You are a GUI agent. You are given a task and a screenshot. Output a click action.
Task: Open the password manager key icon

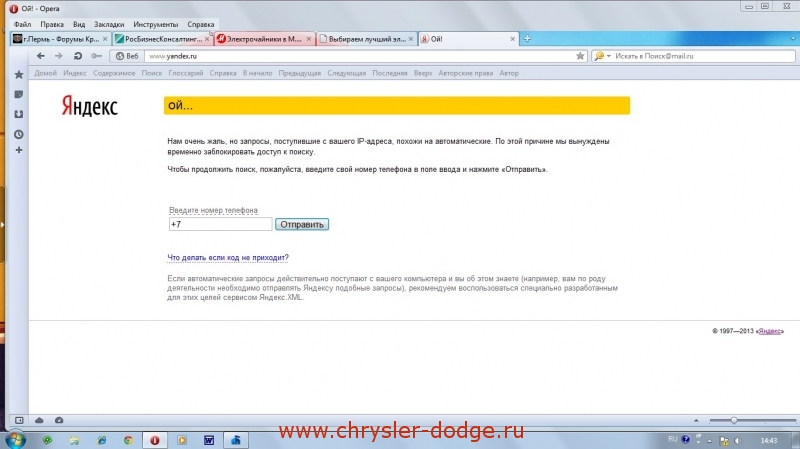point(96,56)
